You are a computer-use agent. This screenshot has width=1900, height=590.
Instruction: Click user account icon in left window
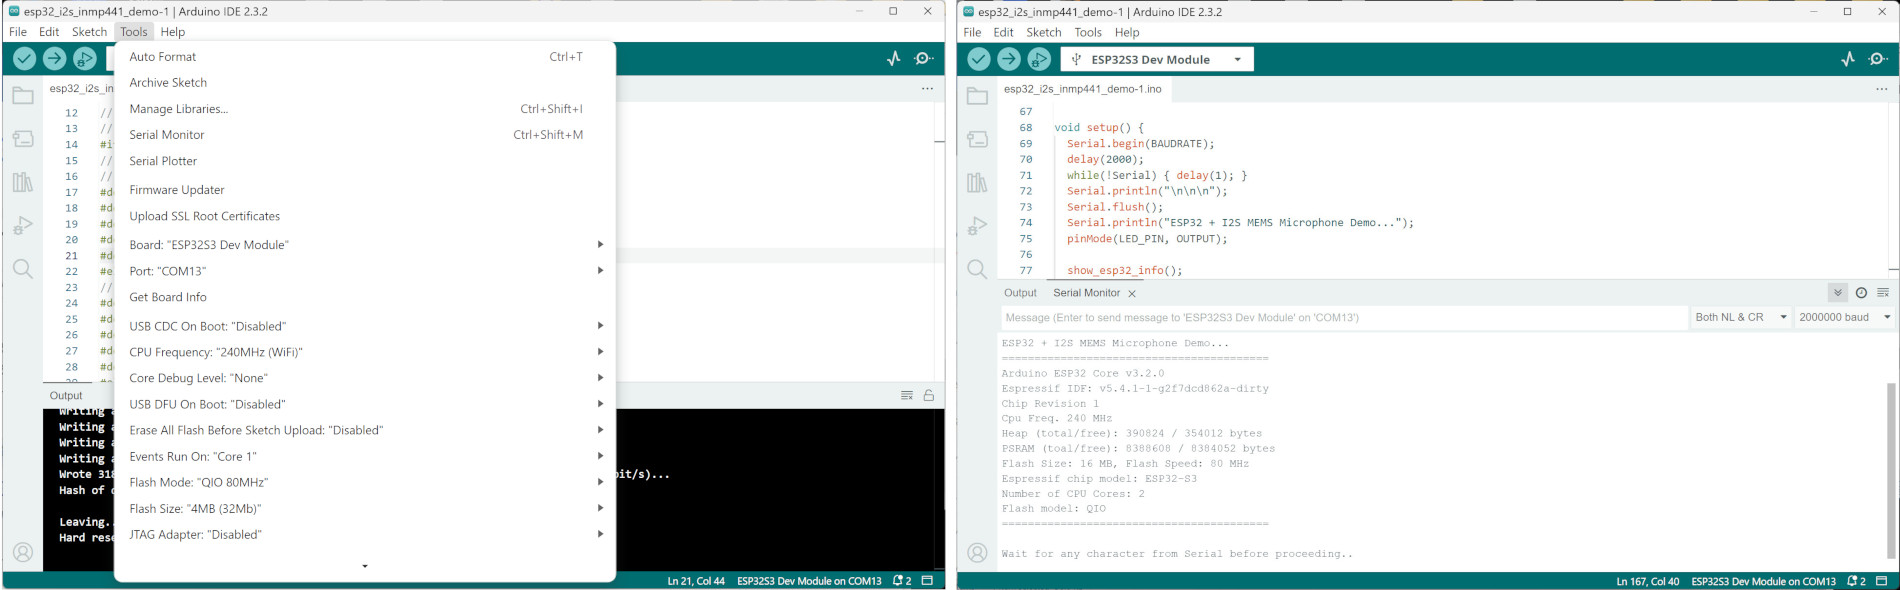coord(23,552)
